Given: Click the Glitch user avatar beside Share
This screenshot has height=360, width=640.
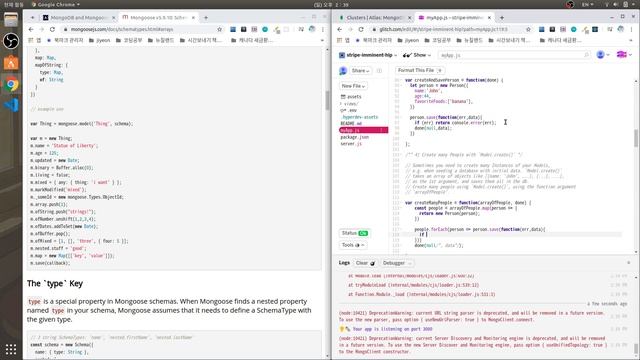Looking at the screenshot, I should pos(343,71).
